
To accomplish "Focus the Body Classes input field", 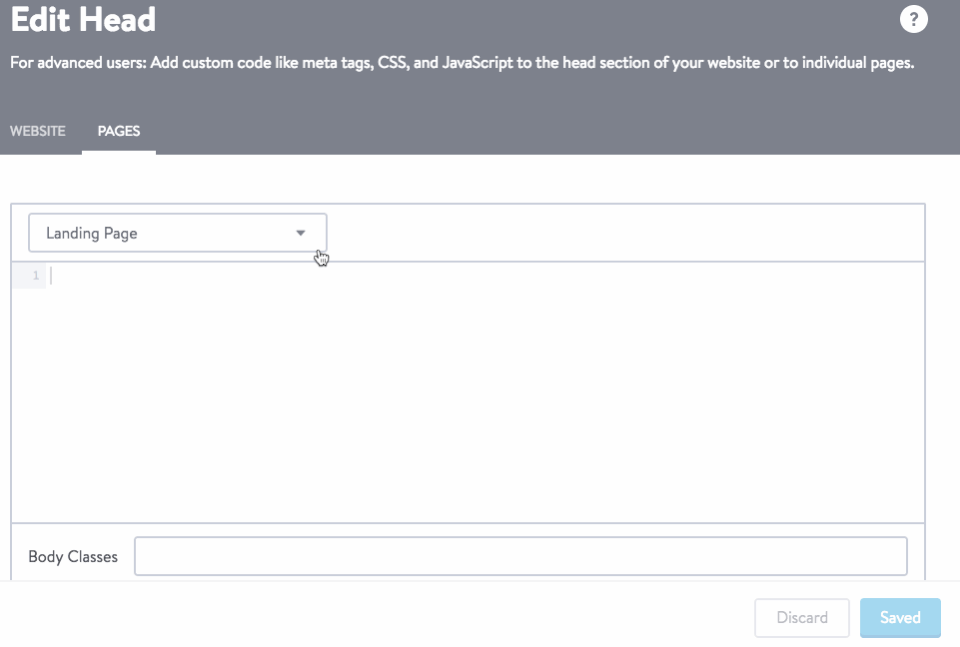I will tap(520, 556).
